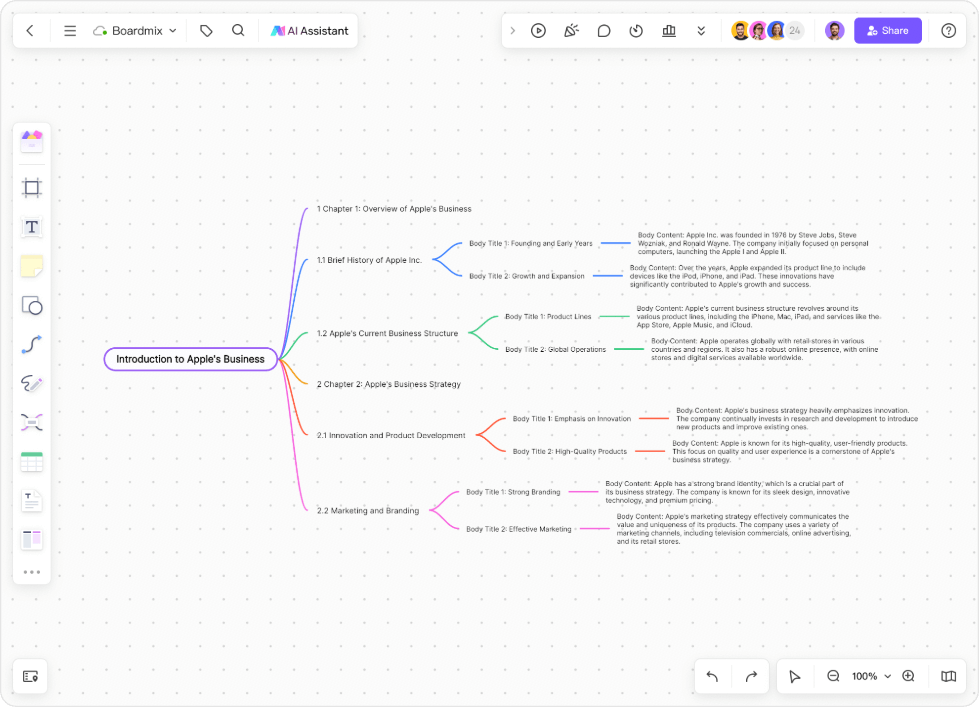
Task: Click Body Title 1: Emphasis on Innovation
Action: tap(572, 419)
